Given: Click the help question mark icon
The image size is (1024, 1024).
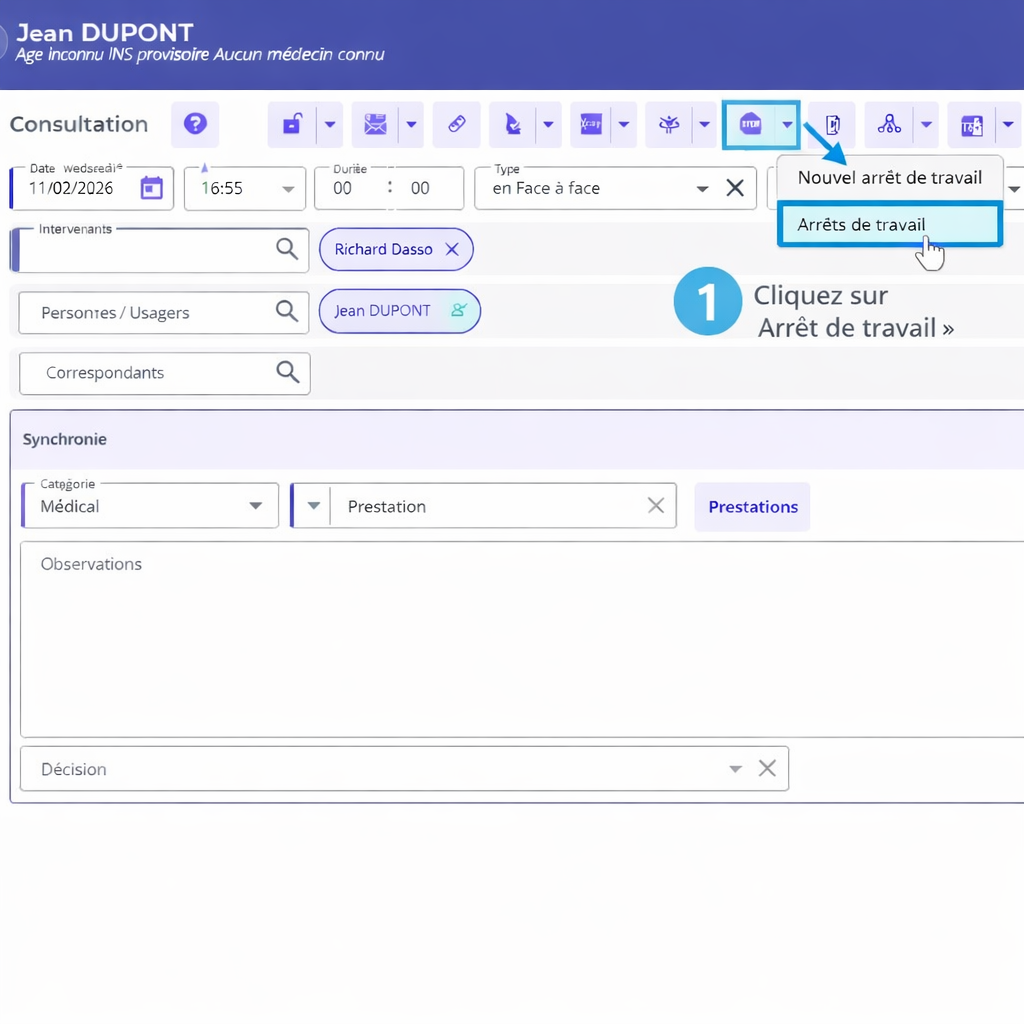Looking at the screenshot, I should [x=195, y=124].
